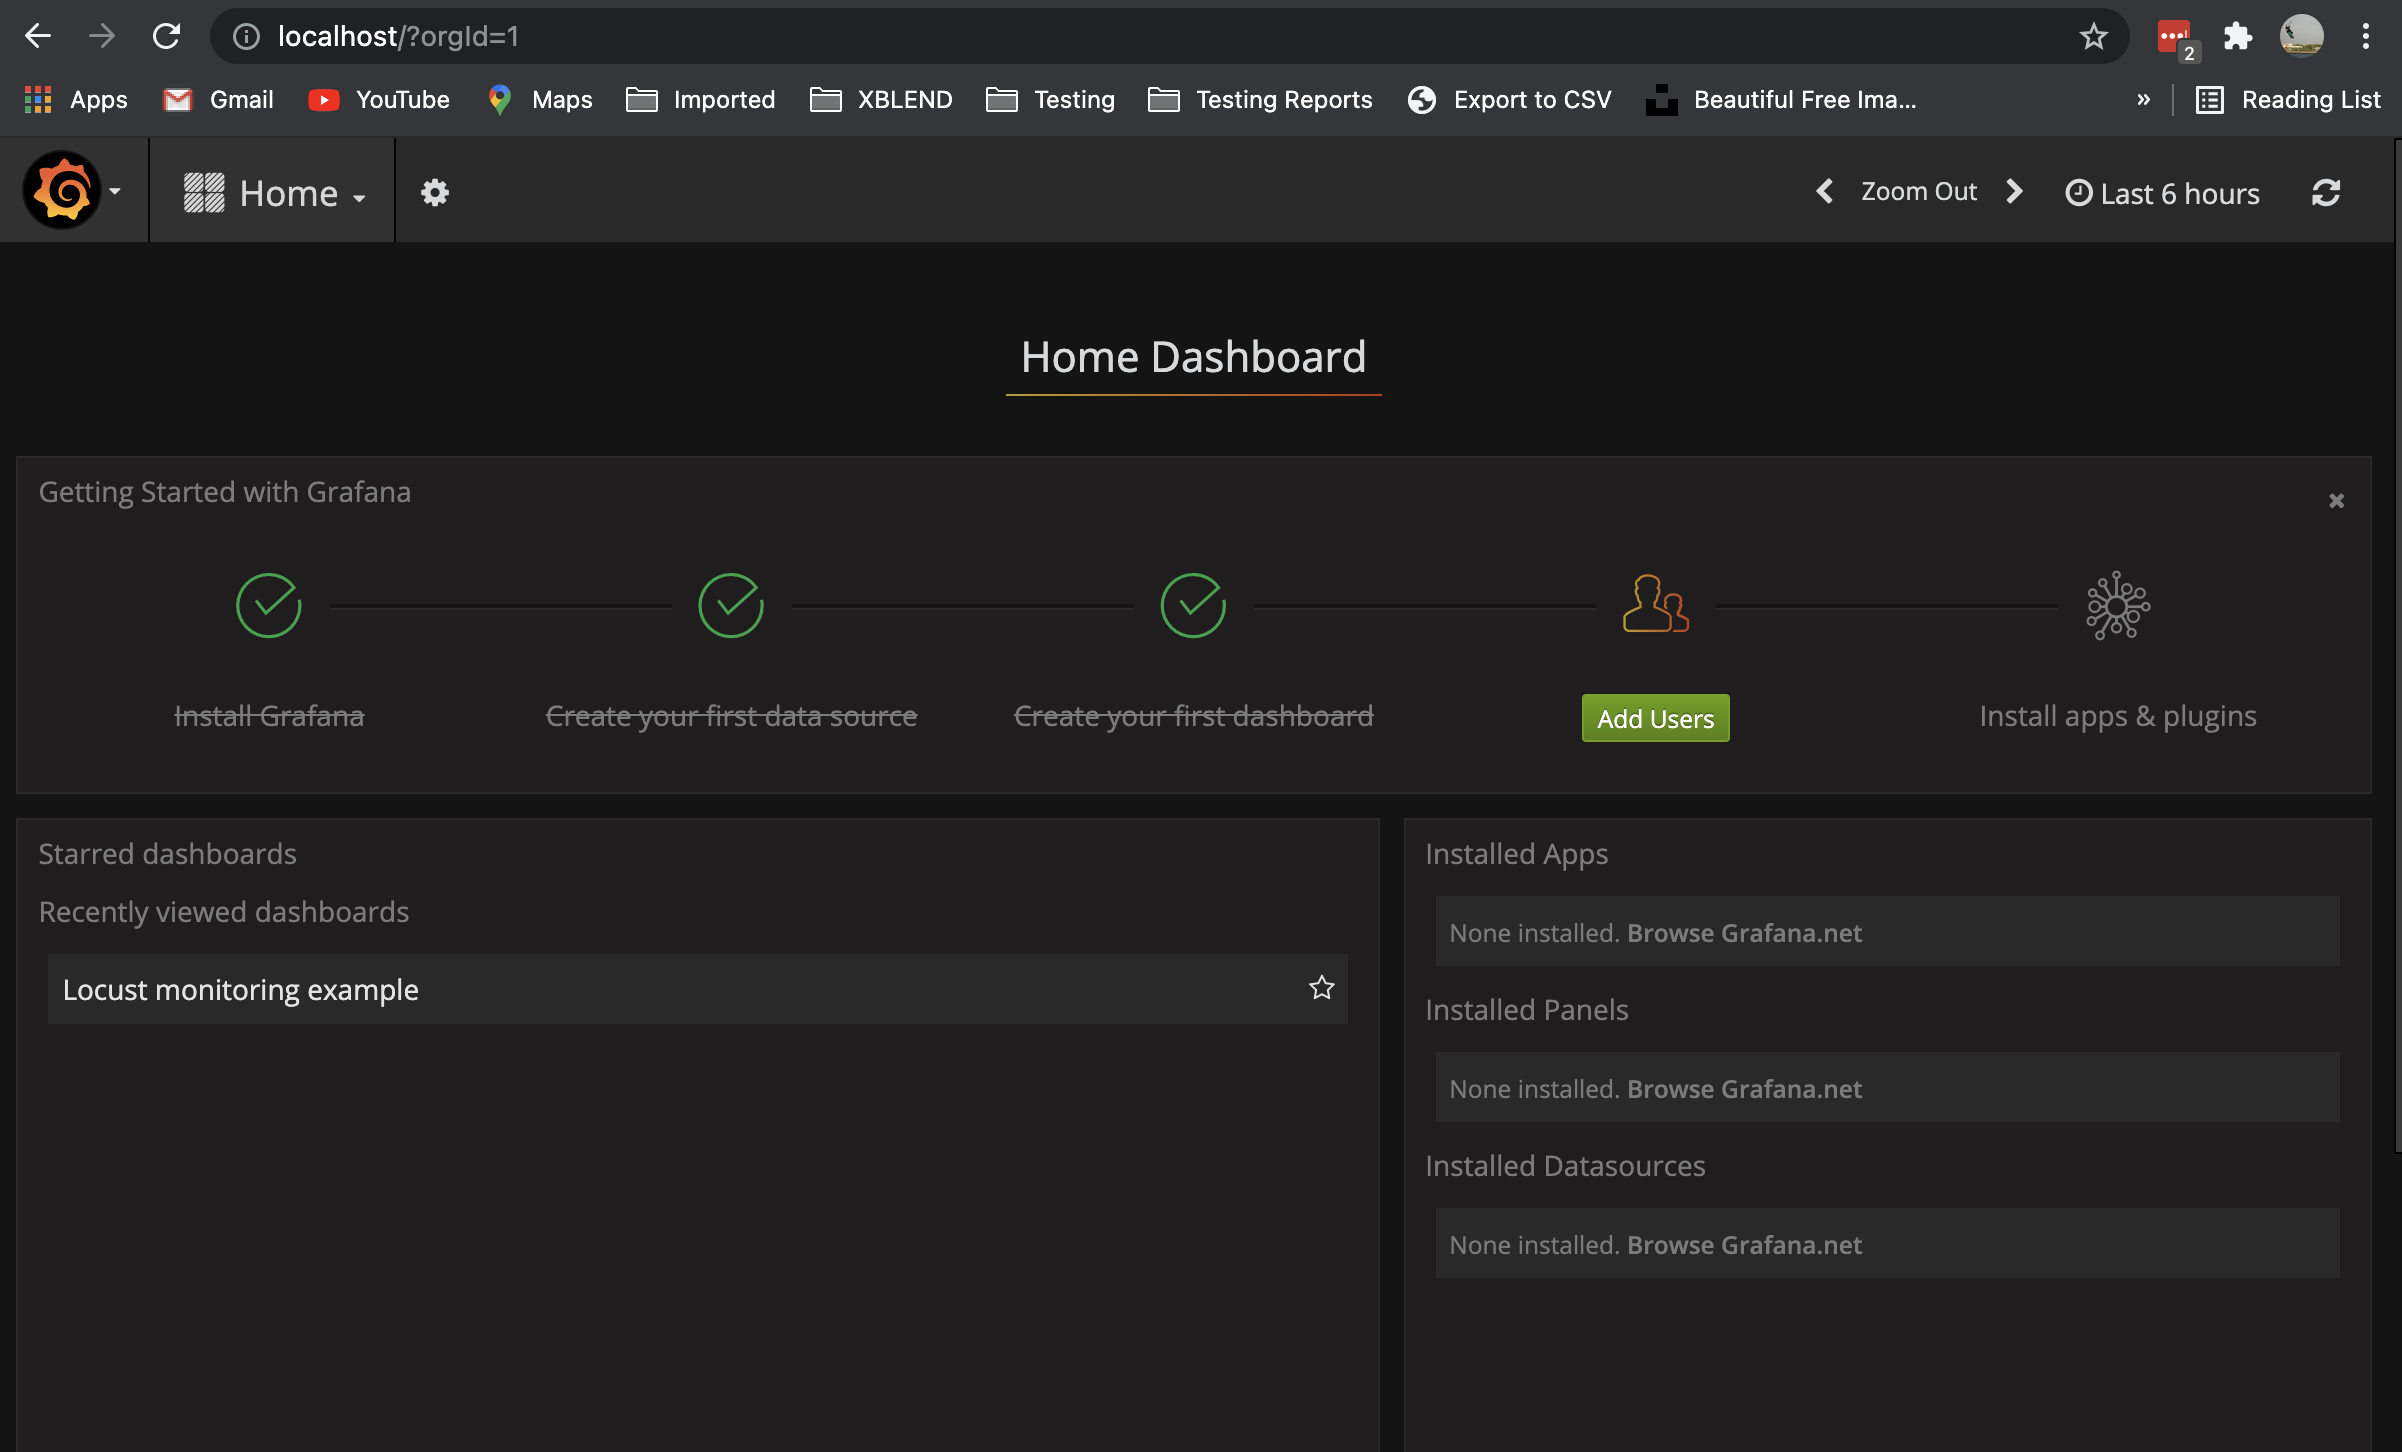Click the Add Users people icon
2402x1452 pixels.
[x=1656, y=604]
